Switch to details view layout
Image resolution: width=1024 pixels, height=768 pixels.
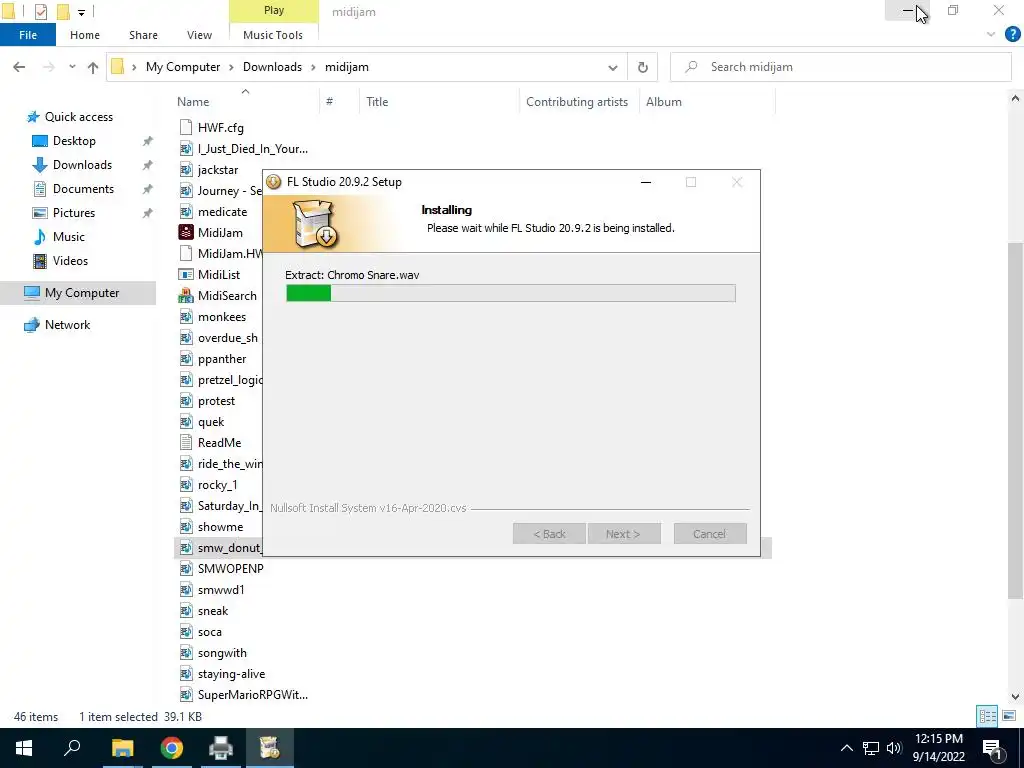(x=987, y=716)
